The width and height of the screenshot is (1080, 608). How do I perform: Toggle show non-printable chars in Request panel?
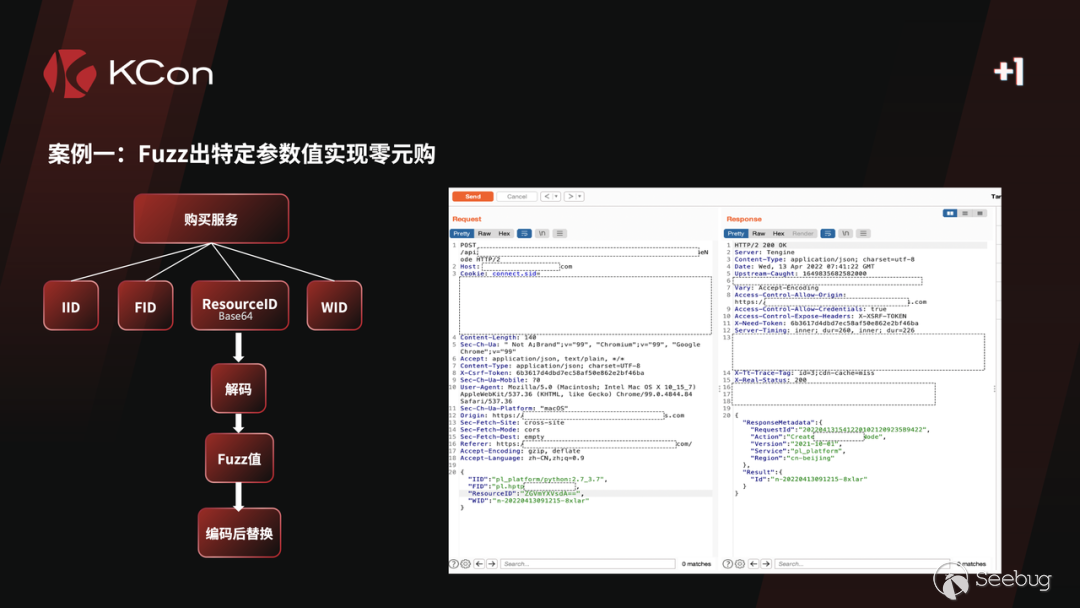tap(542, 233)
